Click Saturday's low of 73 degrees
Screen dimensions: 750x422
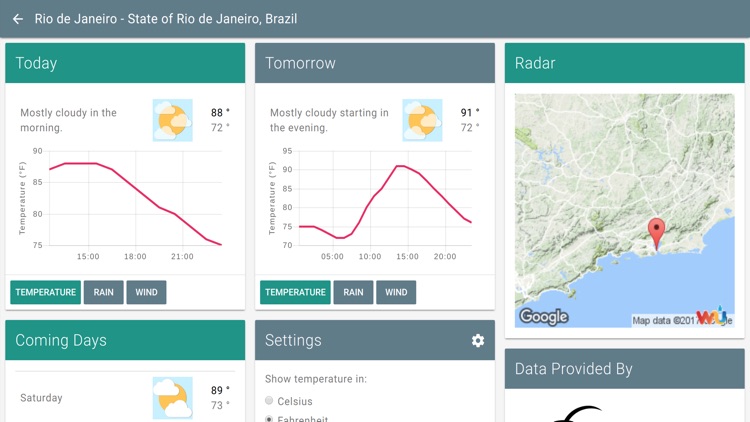pyautogui.click(x=220, y=405)
